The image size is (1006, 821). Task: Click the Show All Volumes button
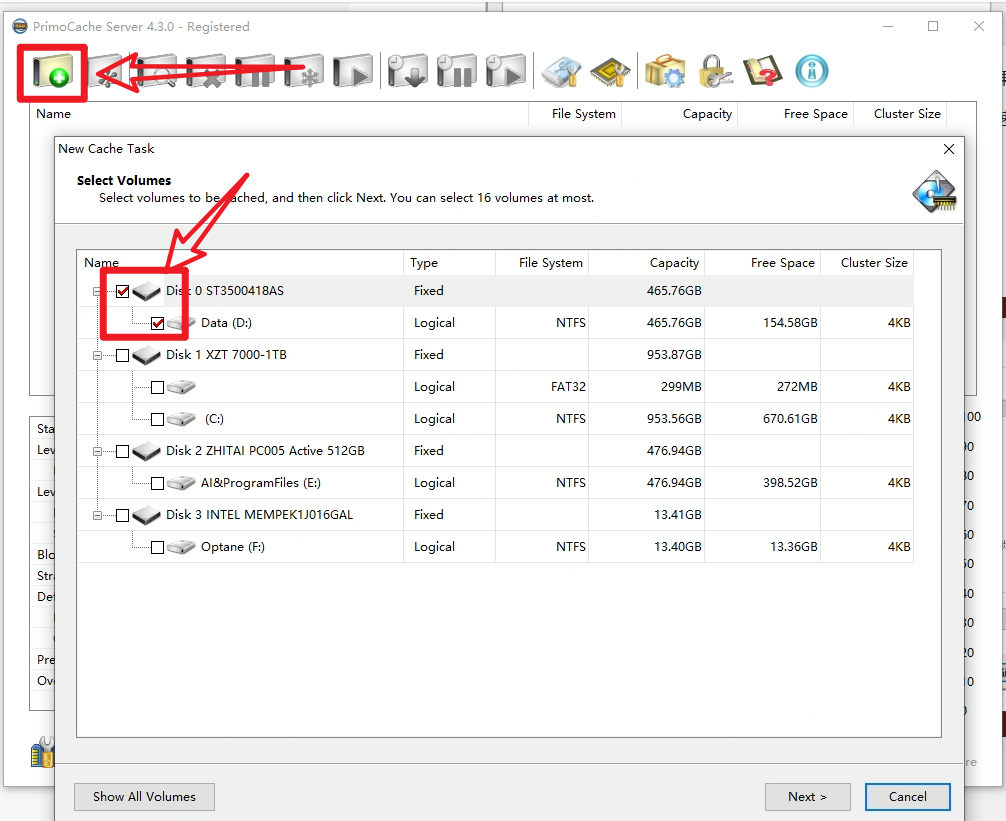(144, 797)
